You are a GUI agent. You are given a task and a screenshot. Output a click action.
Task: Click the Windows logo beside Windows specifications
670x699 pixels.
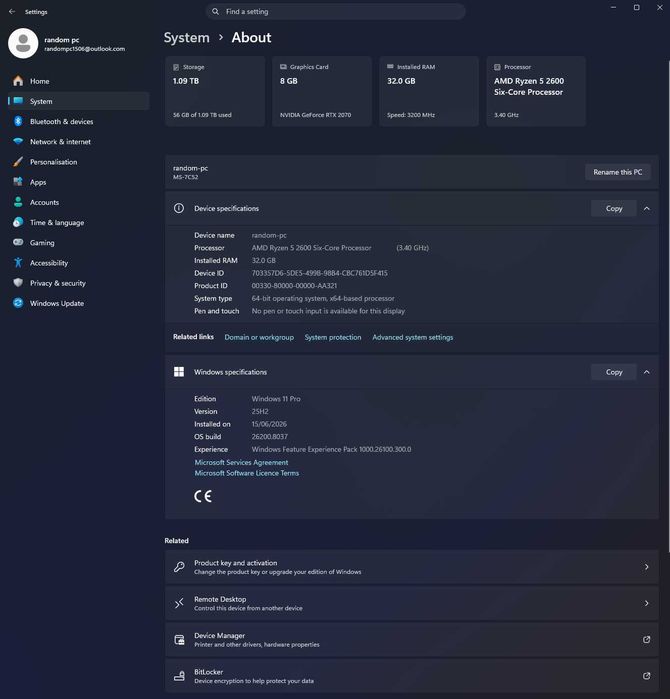click(179, 372)
